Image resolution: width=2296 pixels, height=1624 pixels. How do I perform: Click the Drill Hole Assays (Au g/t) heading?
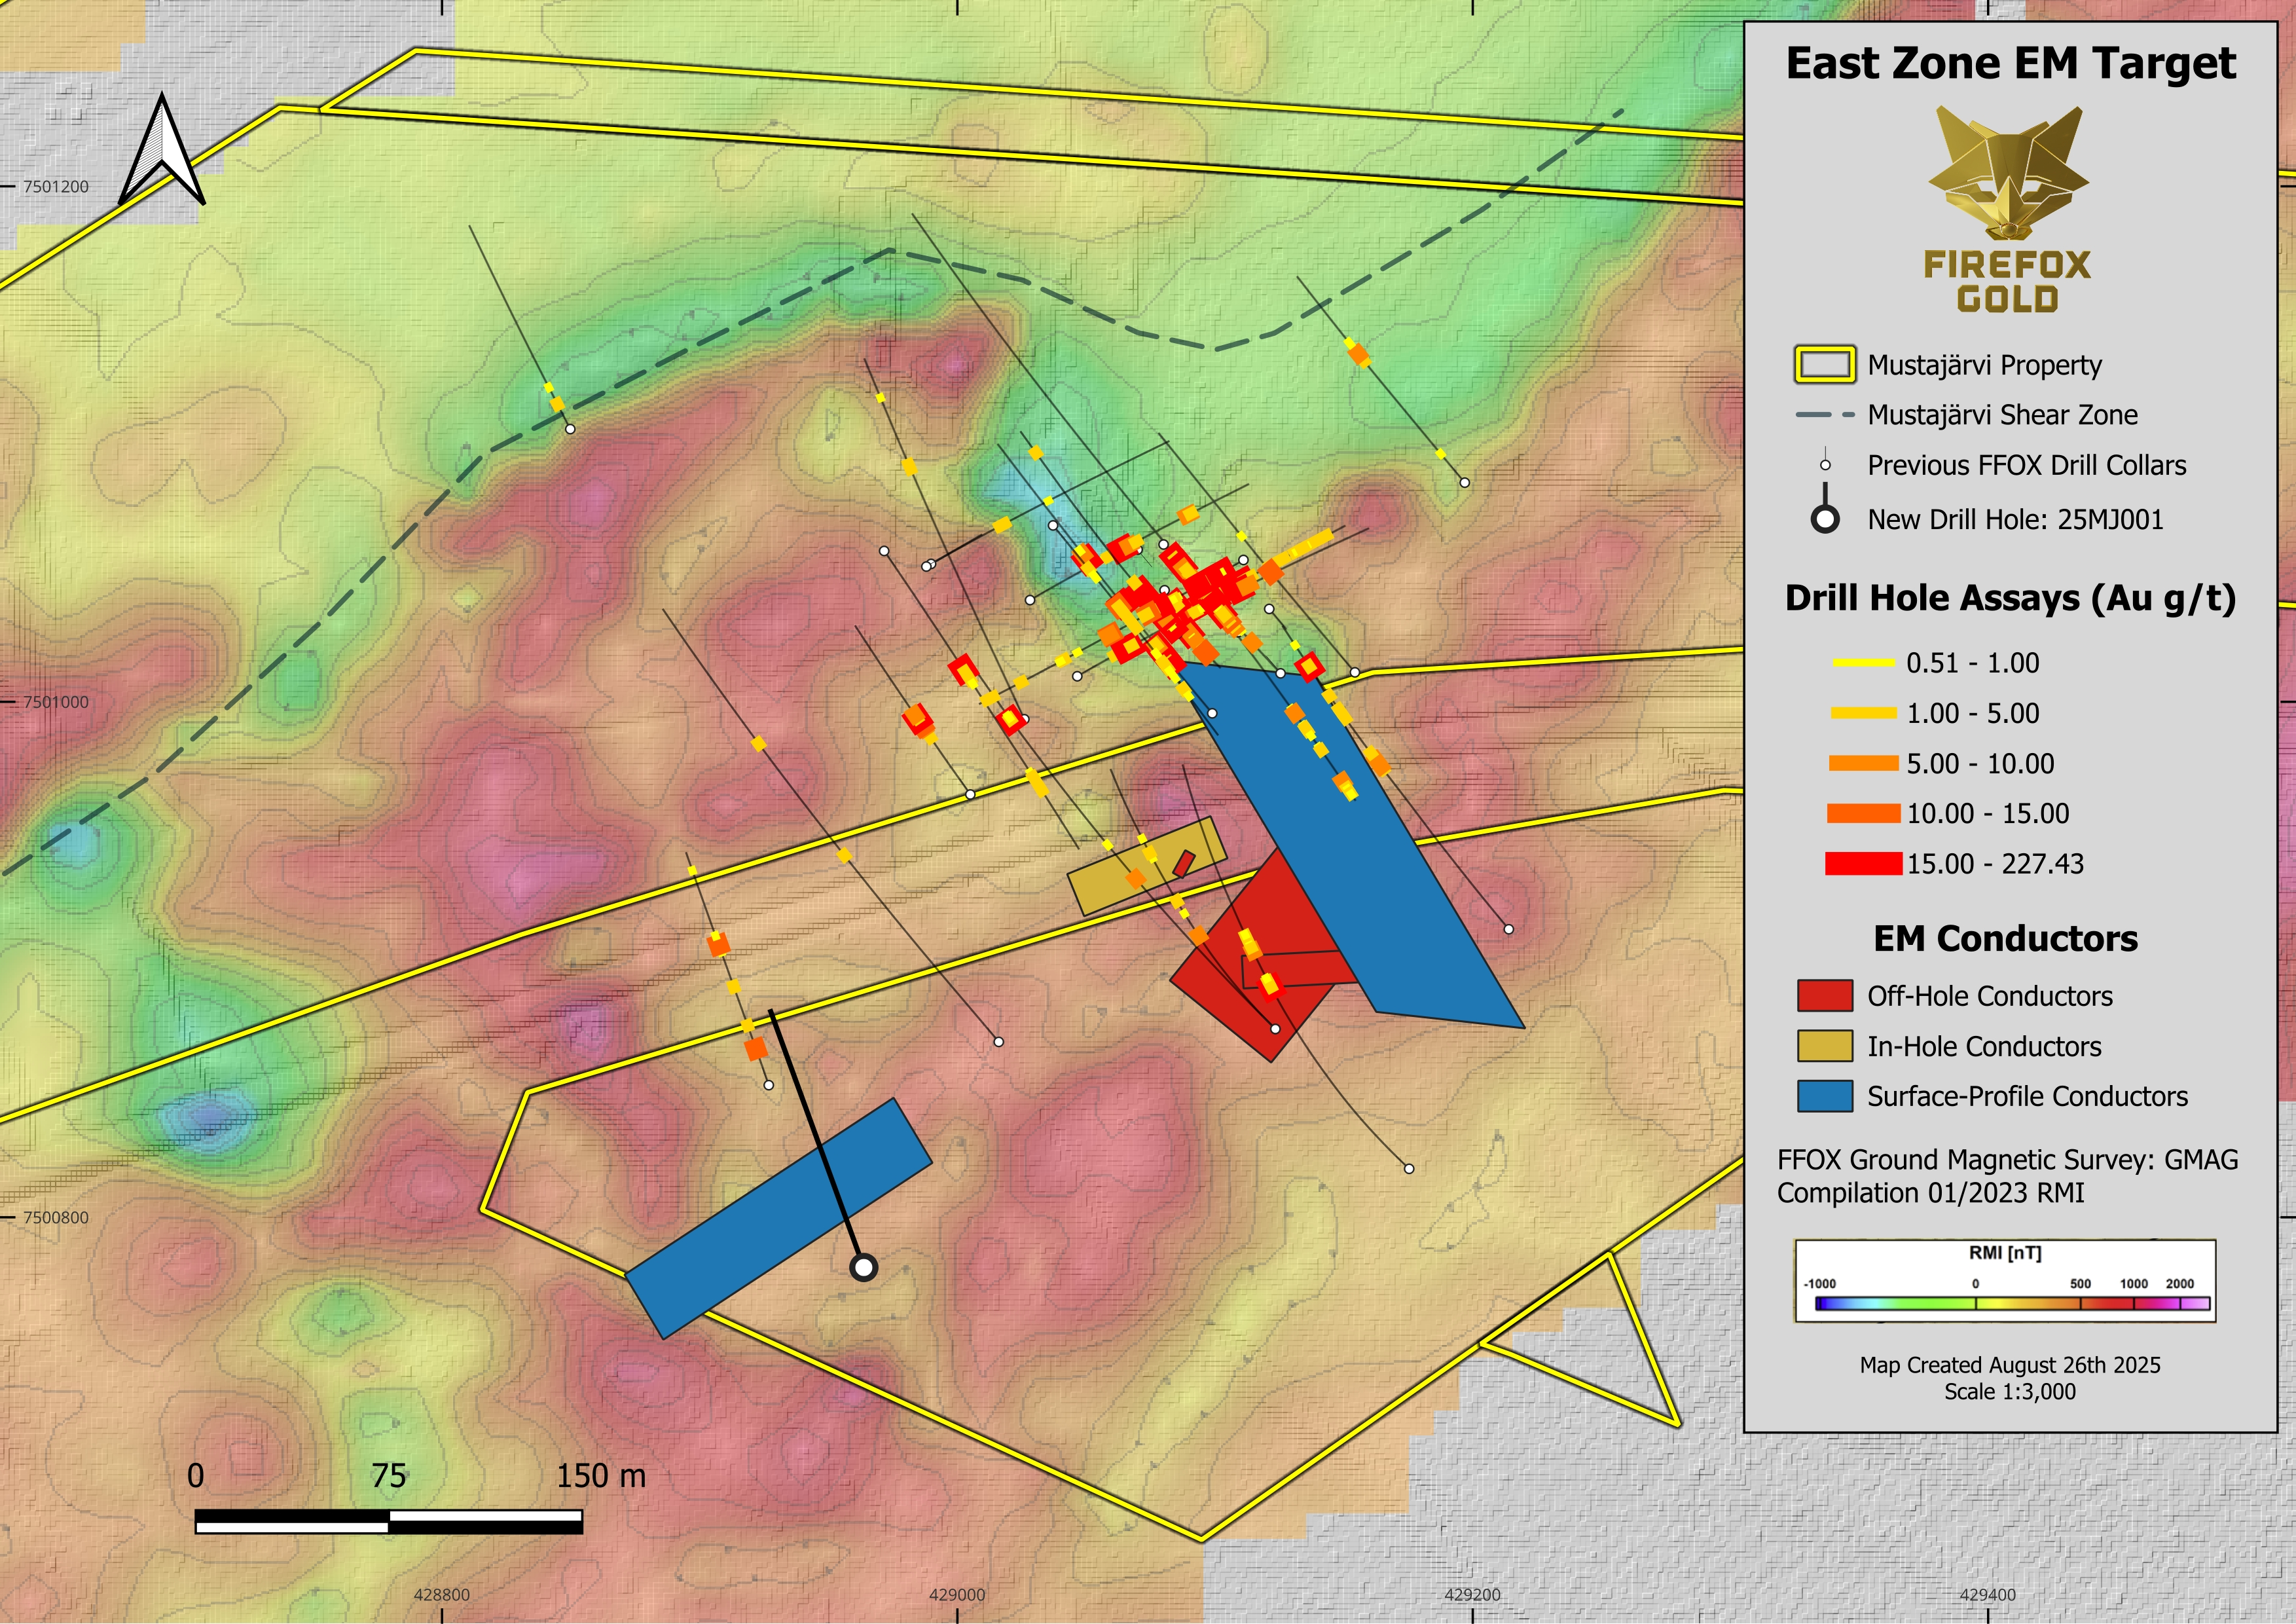(2010, 598)
